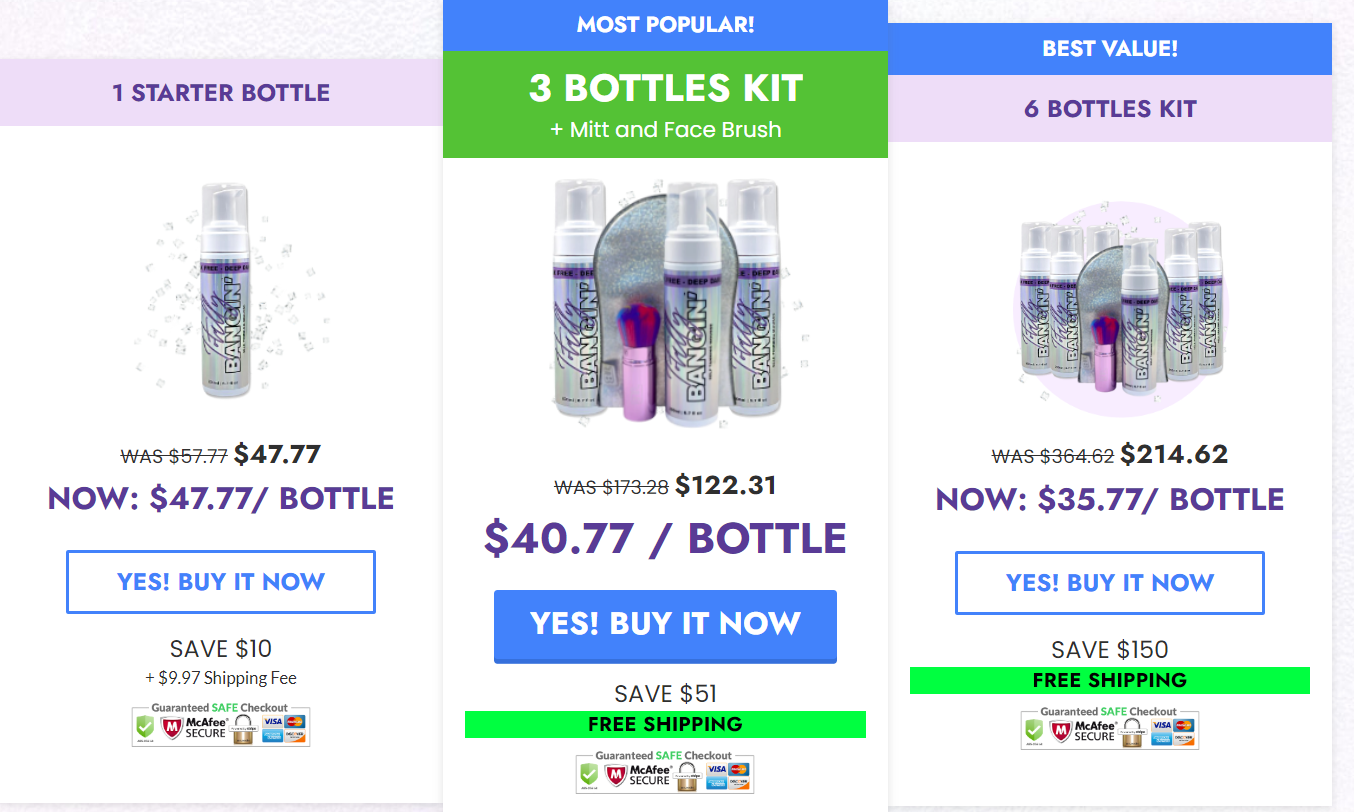1354x812 pixels.
Task: Click the green shield icon in the 3 Bottles Kit badge
Action: [590, 774]
